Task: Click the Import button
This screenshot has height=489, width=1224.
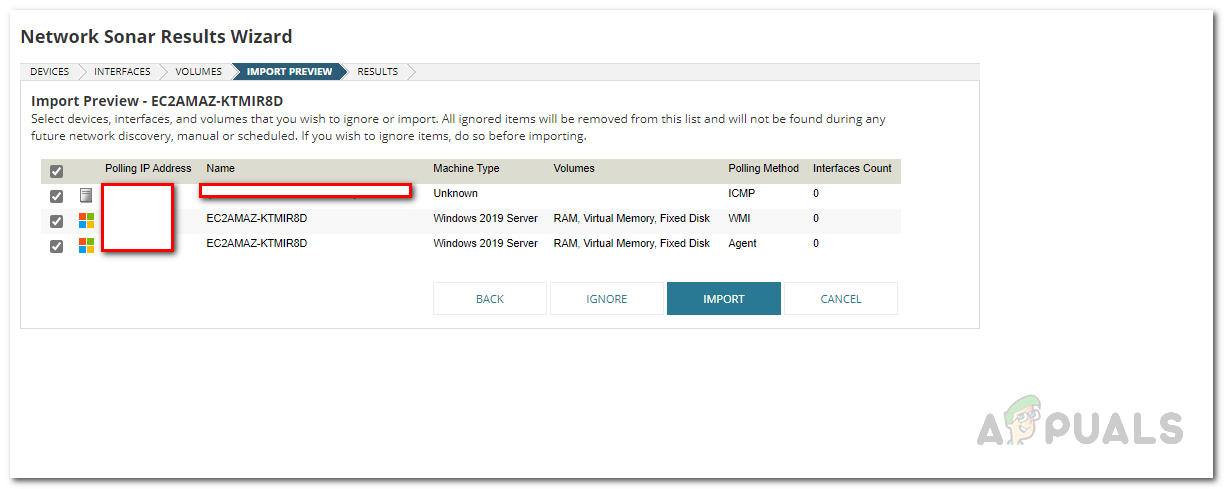Action: coord(724,299)
